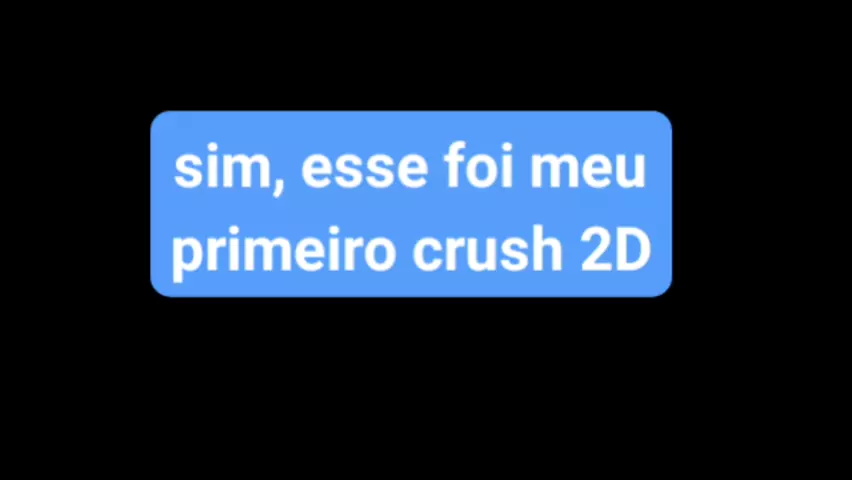Click the word "esse" in the caption
Viewport: 852px width, 480px height.
tap(364, 172)
